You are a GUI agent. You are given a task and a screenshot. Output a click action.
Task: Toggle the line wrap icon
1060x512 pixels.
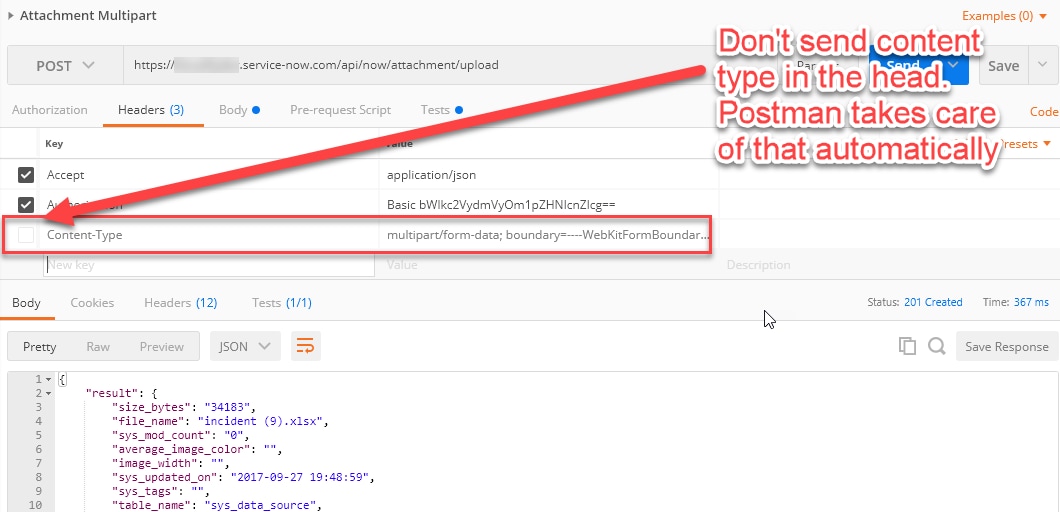pyautogui.click(x=306, y=346)
